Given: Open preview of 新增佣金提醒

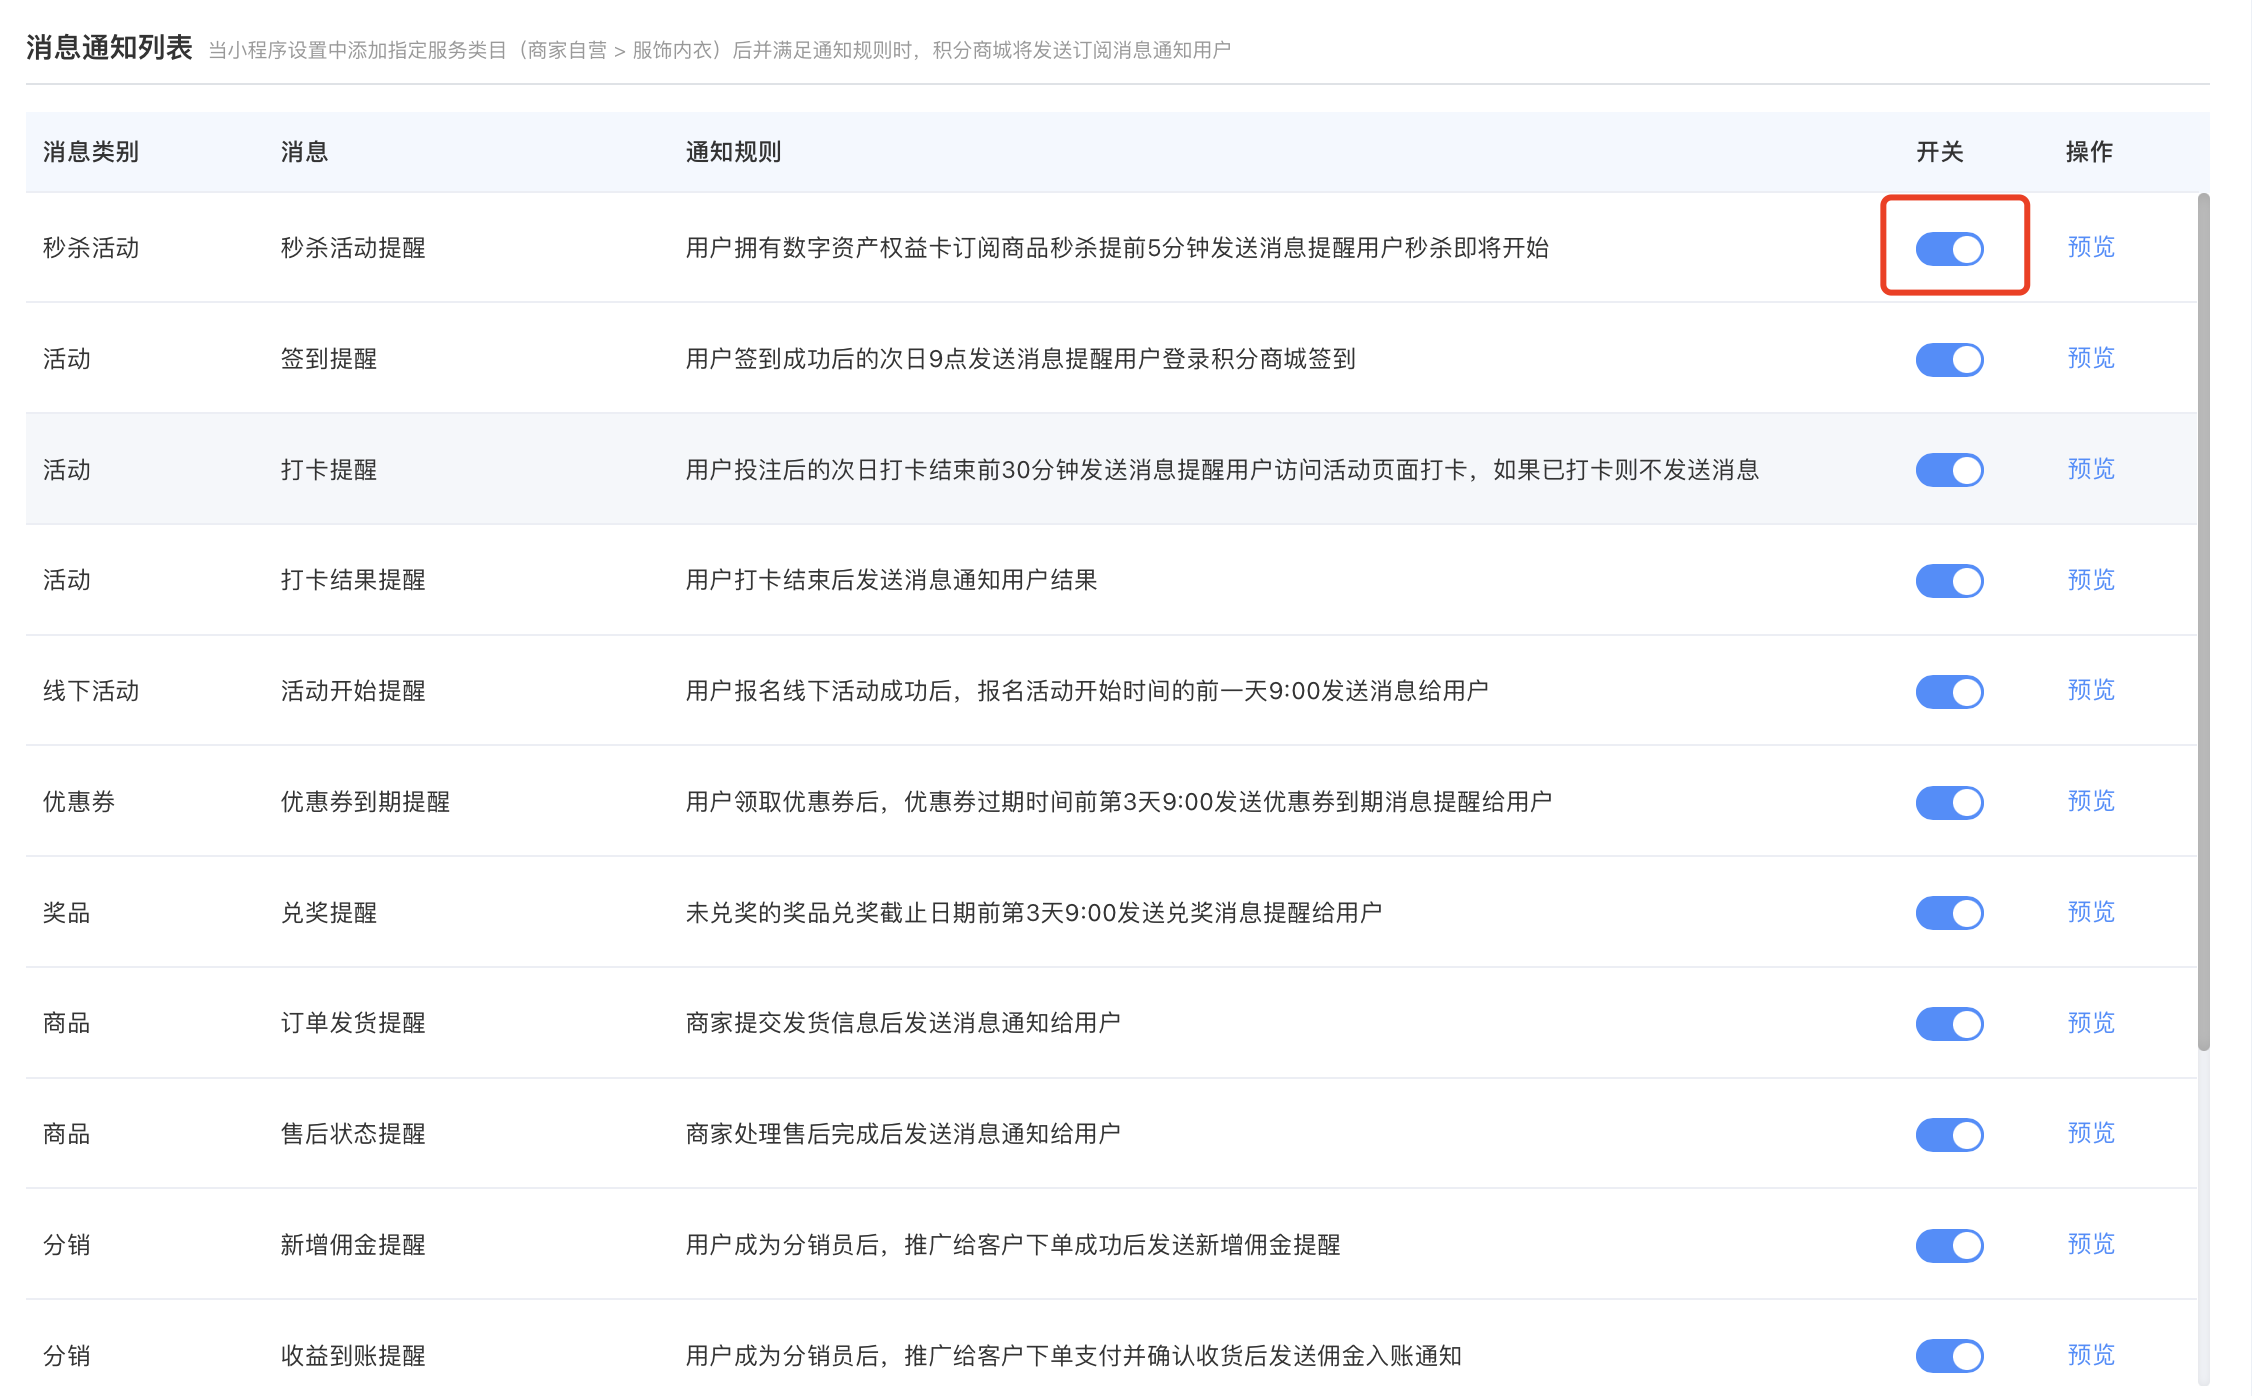Looking at the screenshot, I should tap(2090, 1244).
